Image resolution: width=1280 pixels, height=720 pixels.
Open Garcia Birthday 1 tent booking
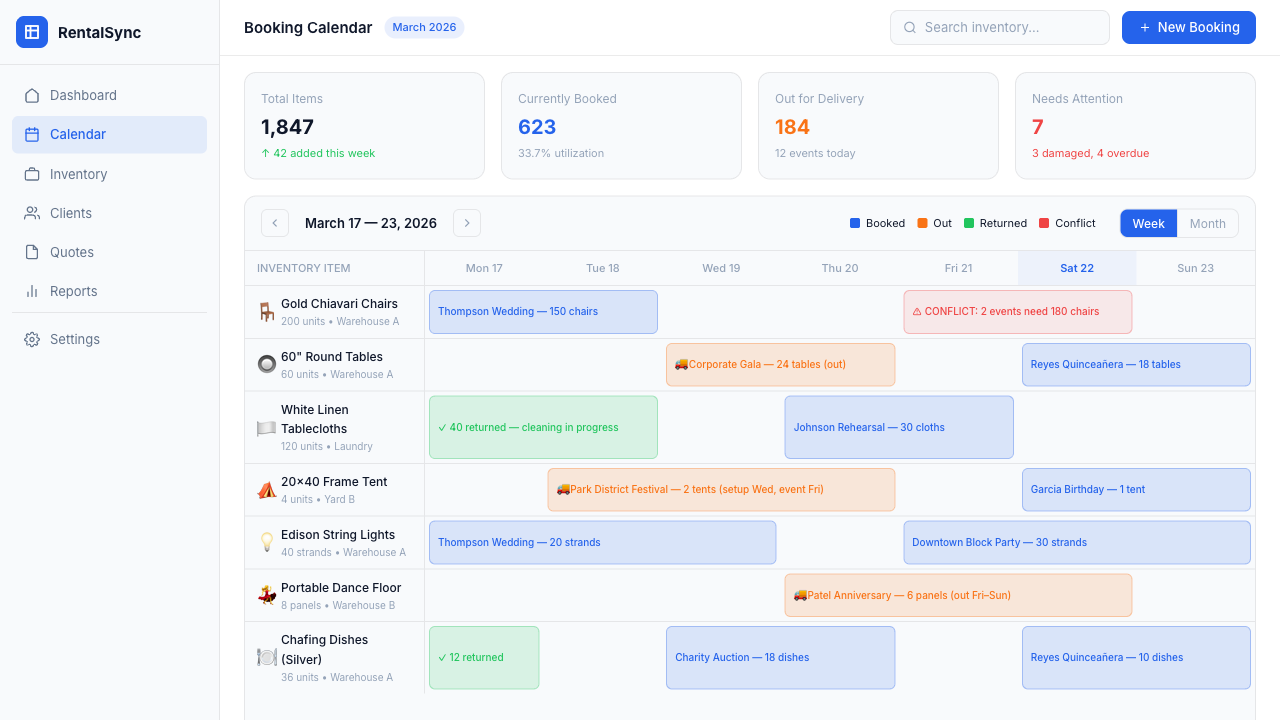pos(1136,490)
